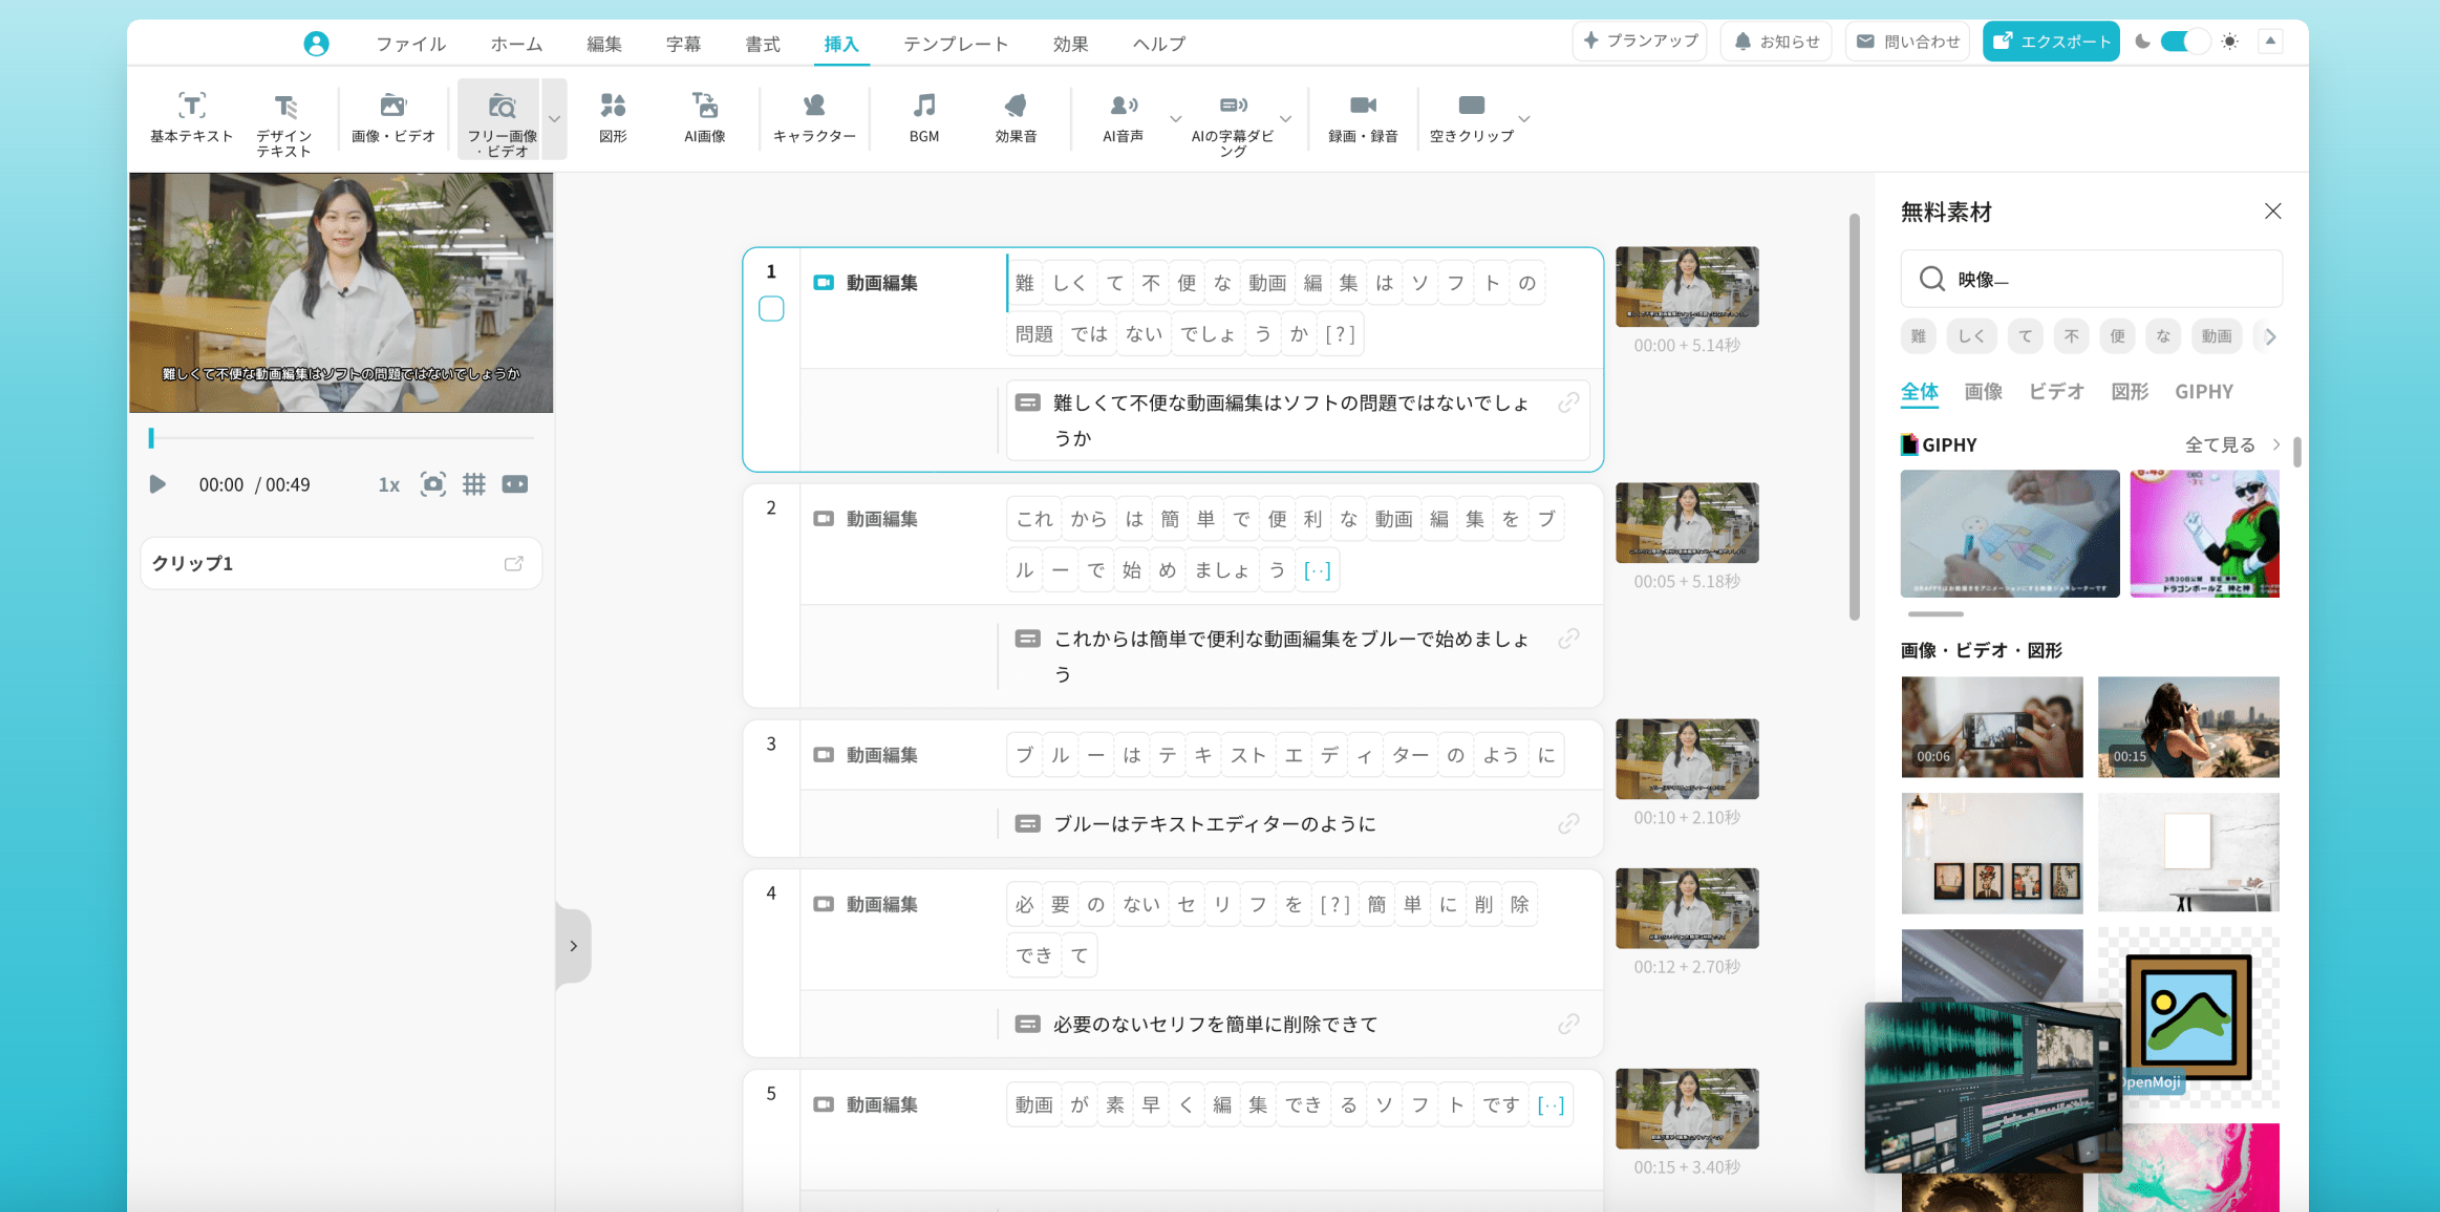Image resolution: width=2440 pixels, height=1212 pixels.
Task: Open the AI画像 tool
Action: tap(704, 118)
